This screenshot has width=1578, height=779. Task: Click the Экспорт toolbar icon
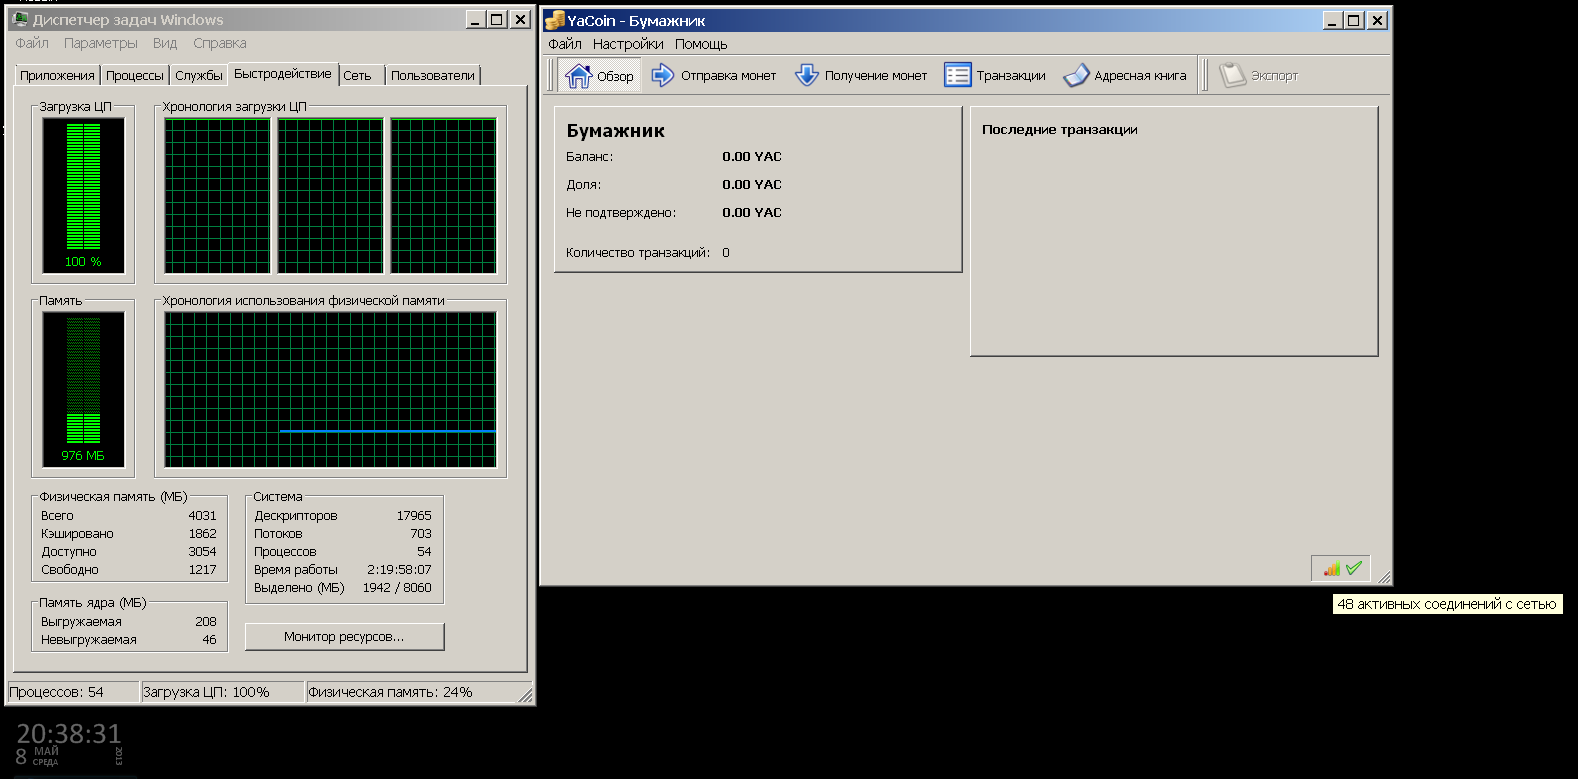click(x=1233, y=75)
